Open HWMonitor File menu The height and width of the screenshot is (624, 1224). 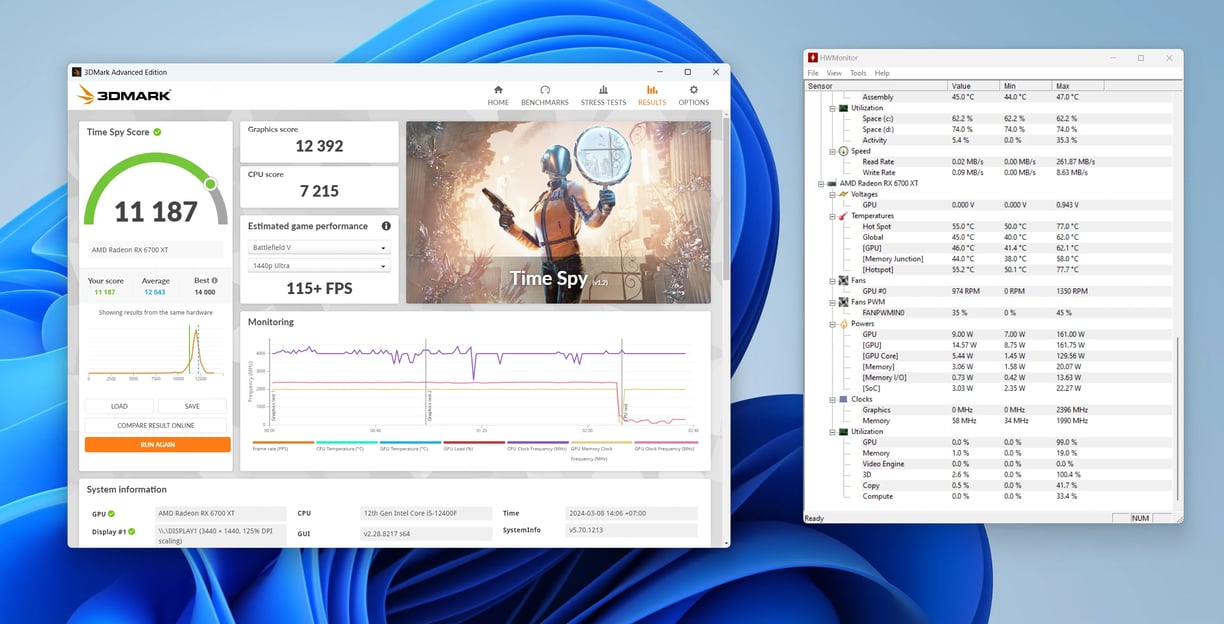813,73
